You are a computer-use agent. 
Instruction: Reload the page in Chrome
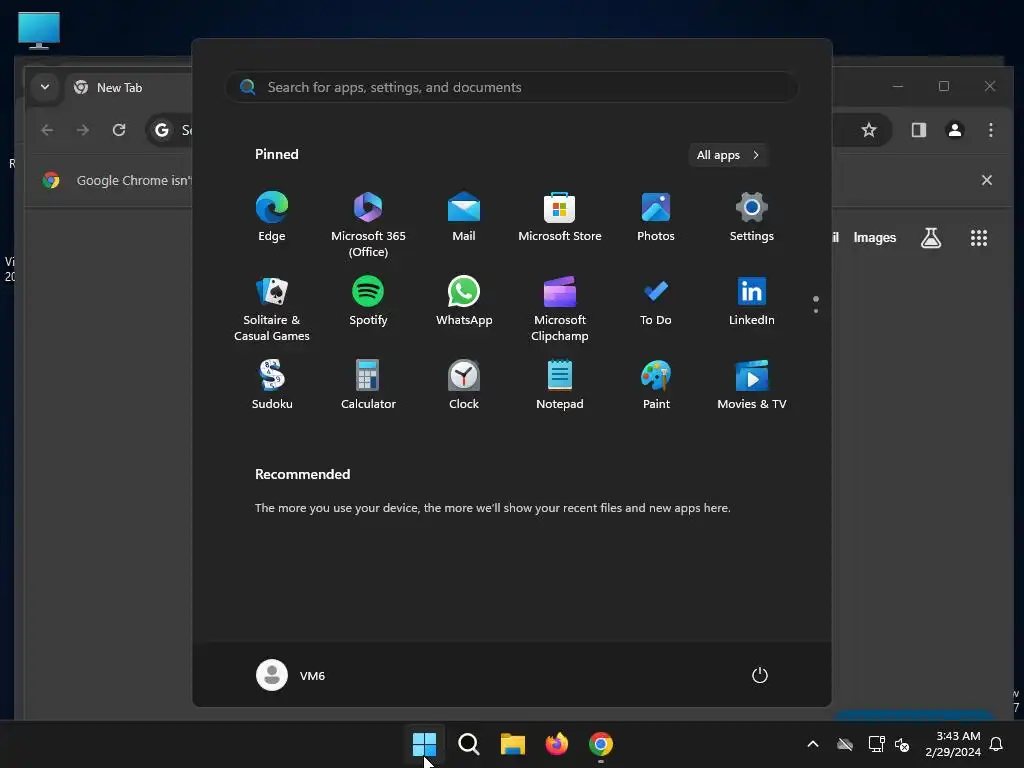point(119,130)
